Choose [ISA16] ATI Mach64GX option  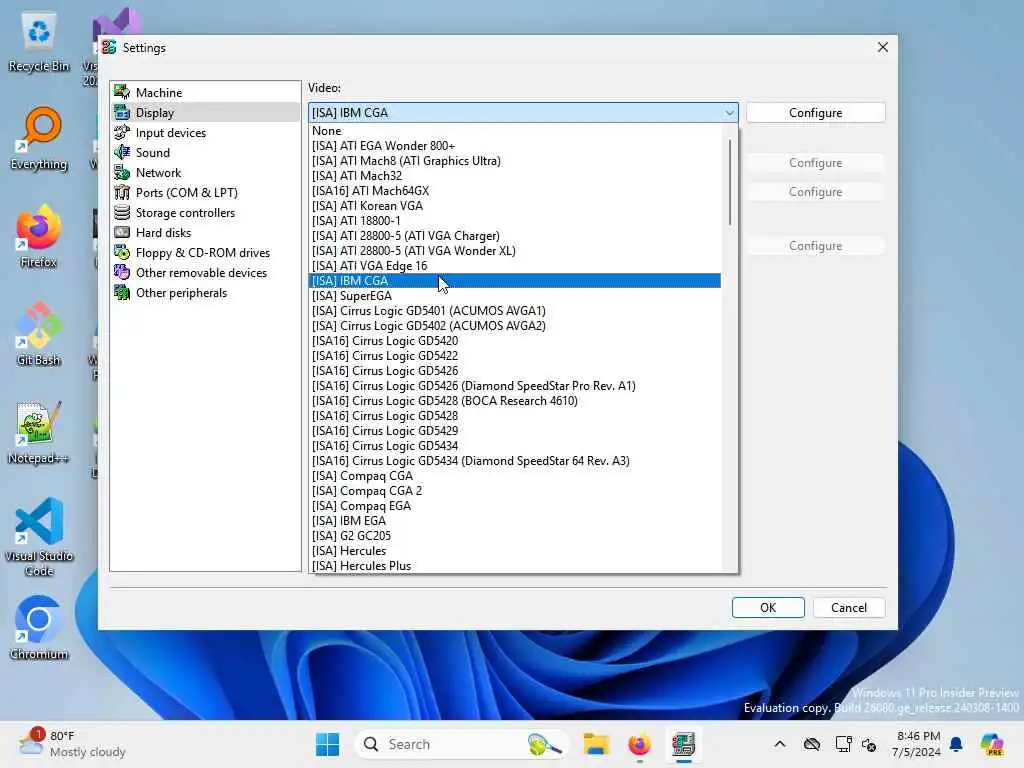515,191
